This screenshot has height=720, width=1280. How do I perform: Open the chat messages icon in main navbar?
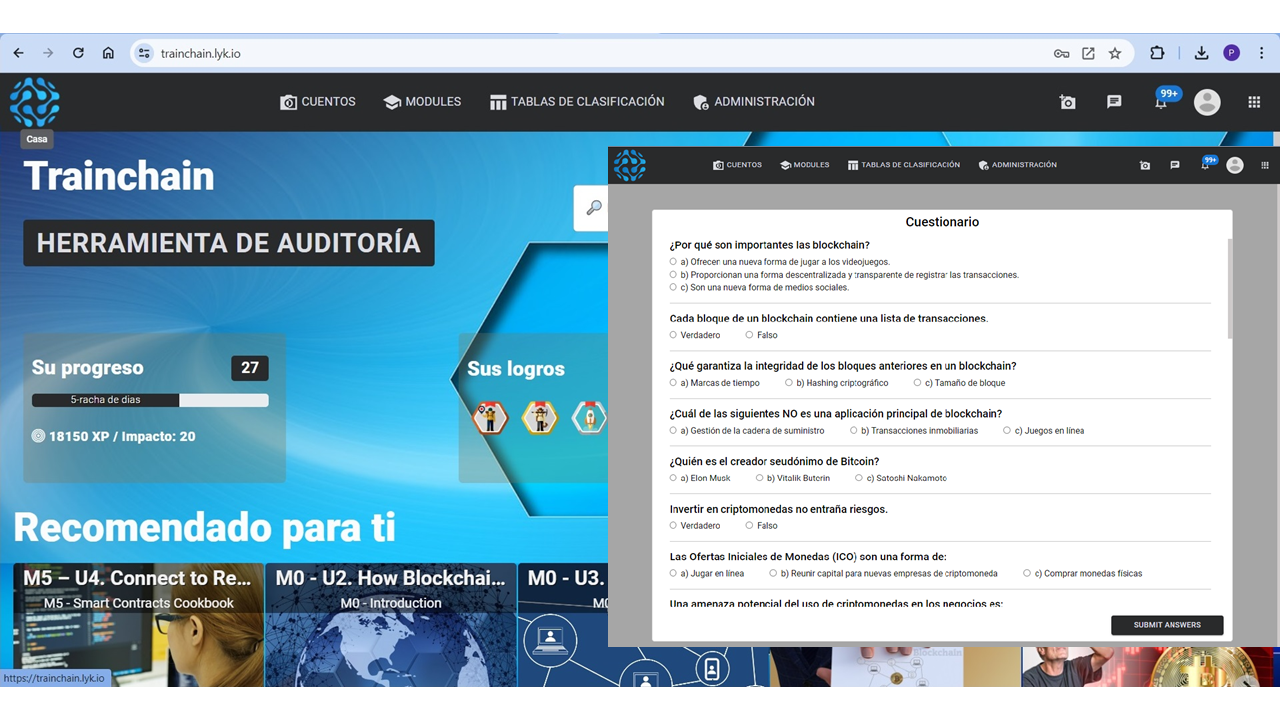pyautogui.click(x=1114, y=102)
